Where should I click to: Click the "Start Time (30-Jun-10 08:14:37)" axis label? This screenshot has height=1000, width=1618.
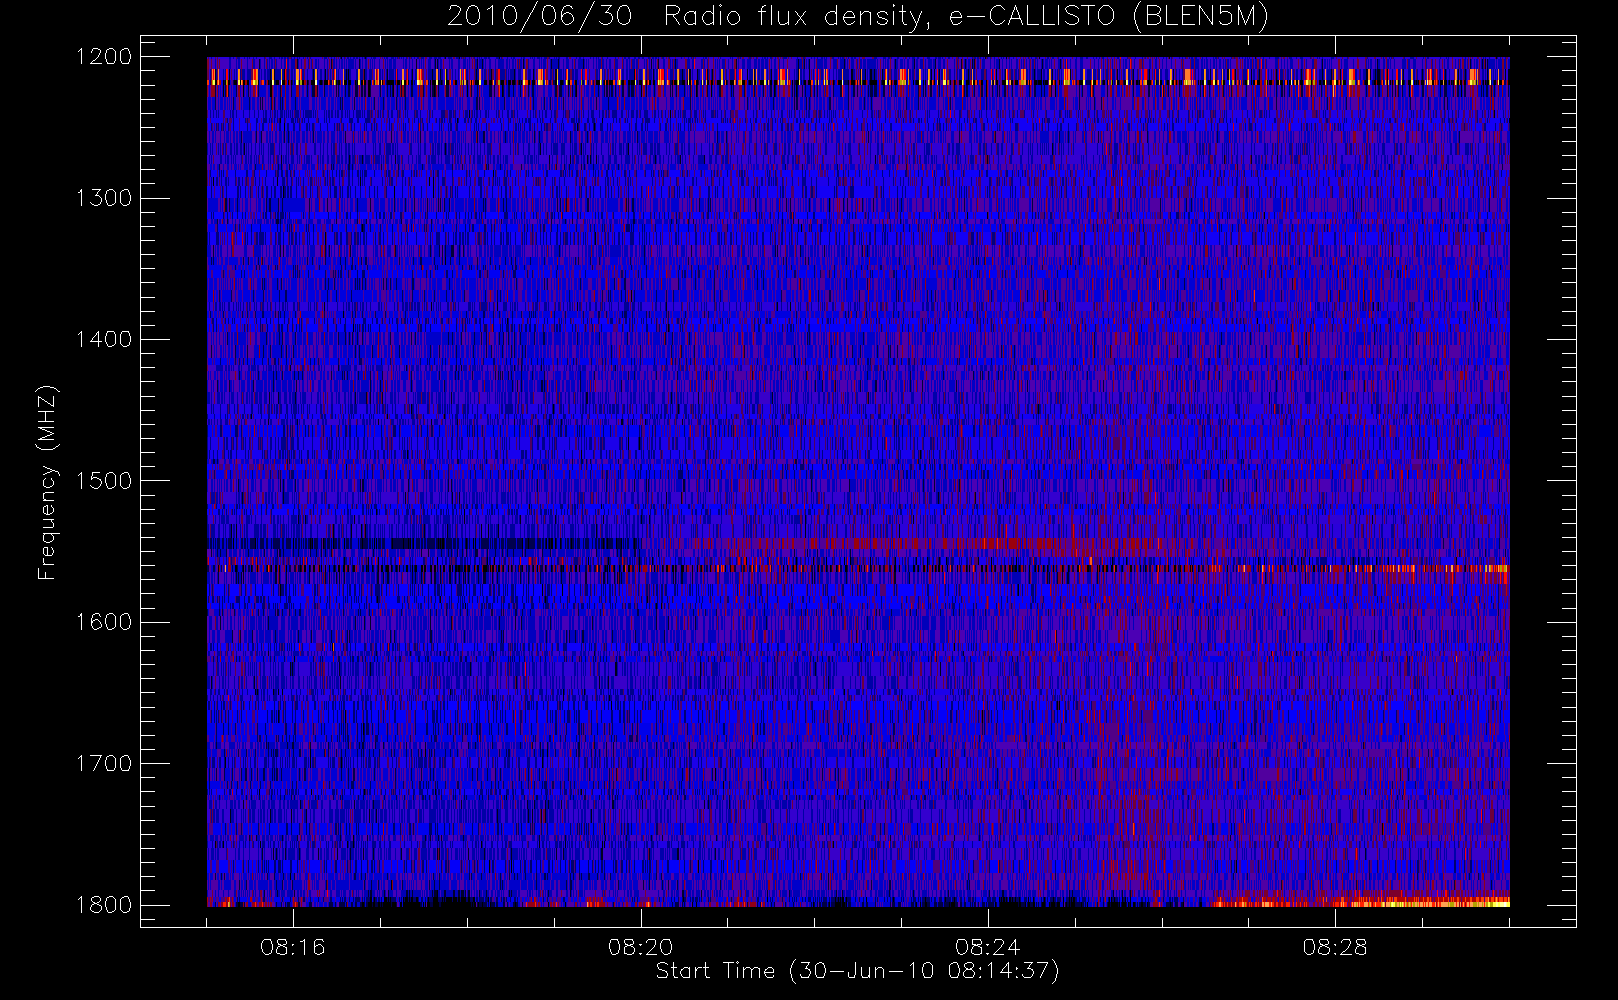click(x=857, y=971)
